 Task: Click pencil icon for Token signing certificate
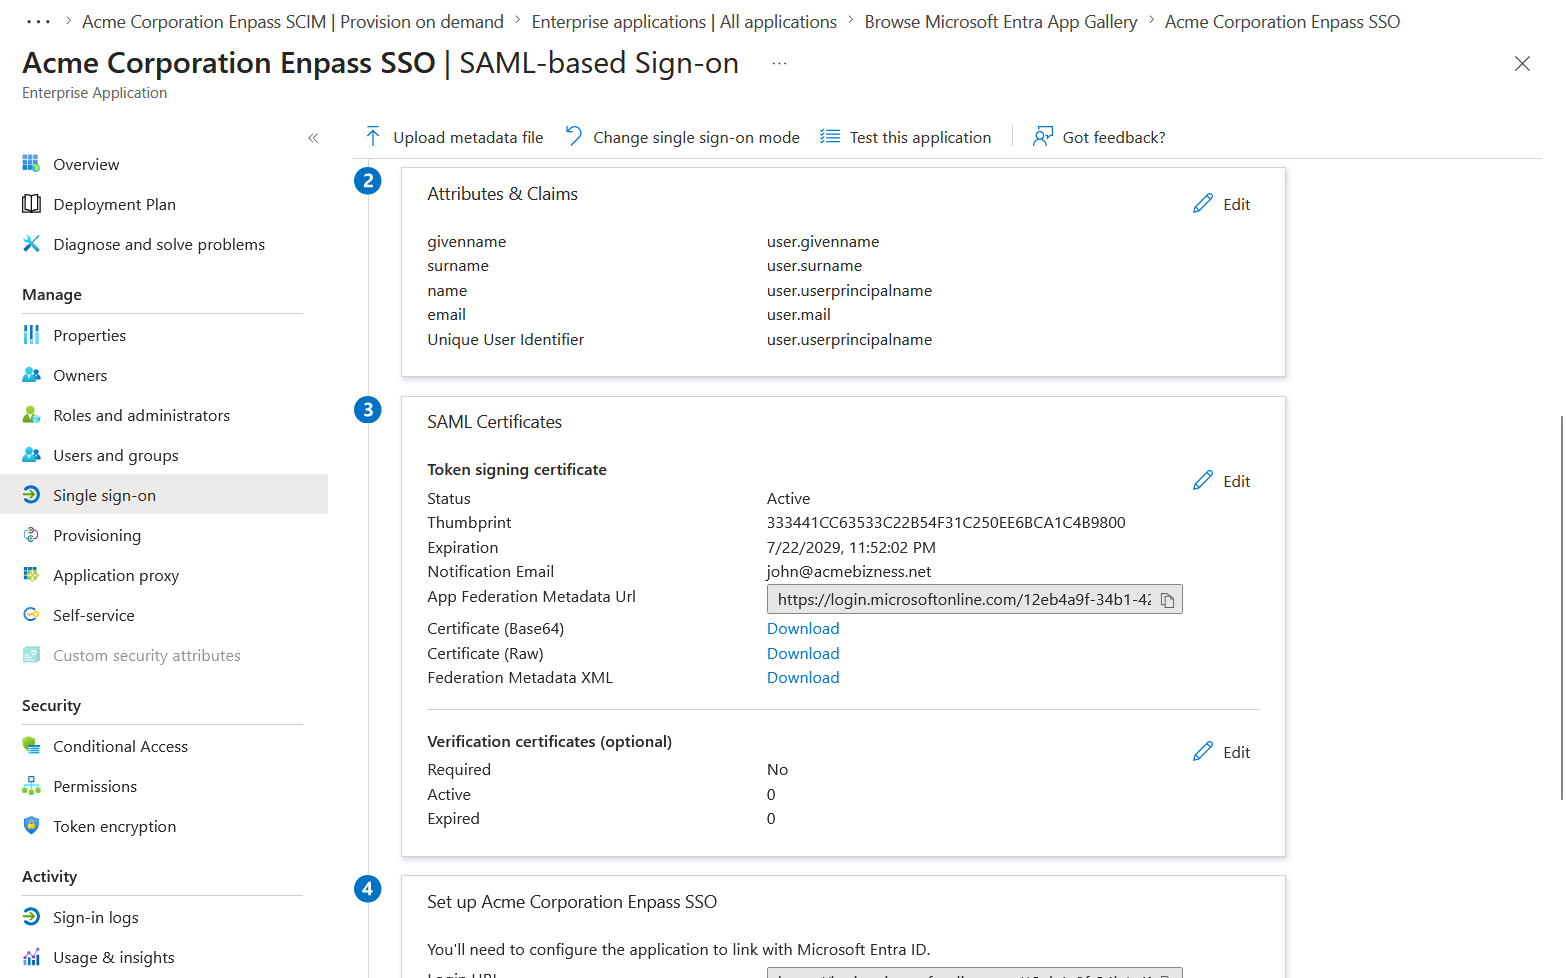point(1203,481)
